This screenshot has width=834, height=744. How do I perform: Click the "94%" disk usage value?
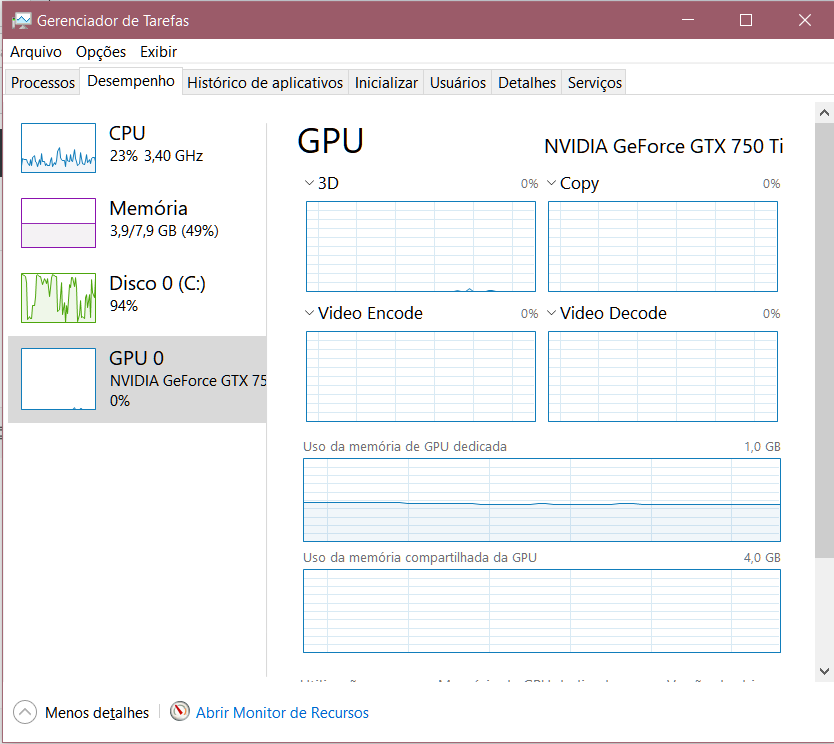tap(123, 306)
